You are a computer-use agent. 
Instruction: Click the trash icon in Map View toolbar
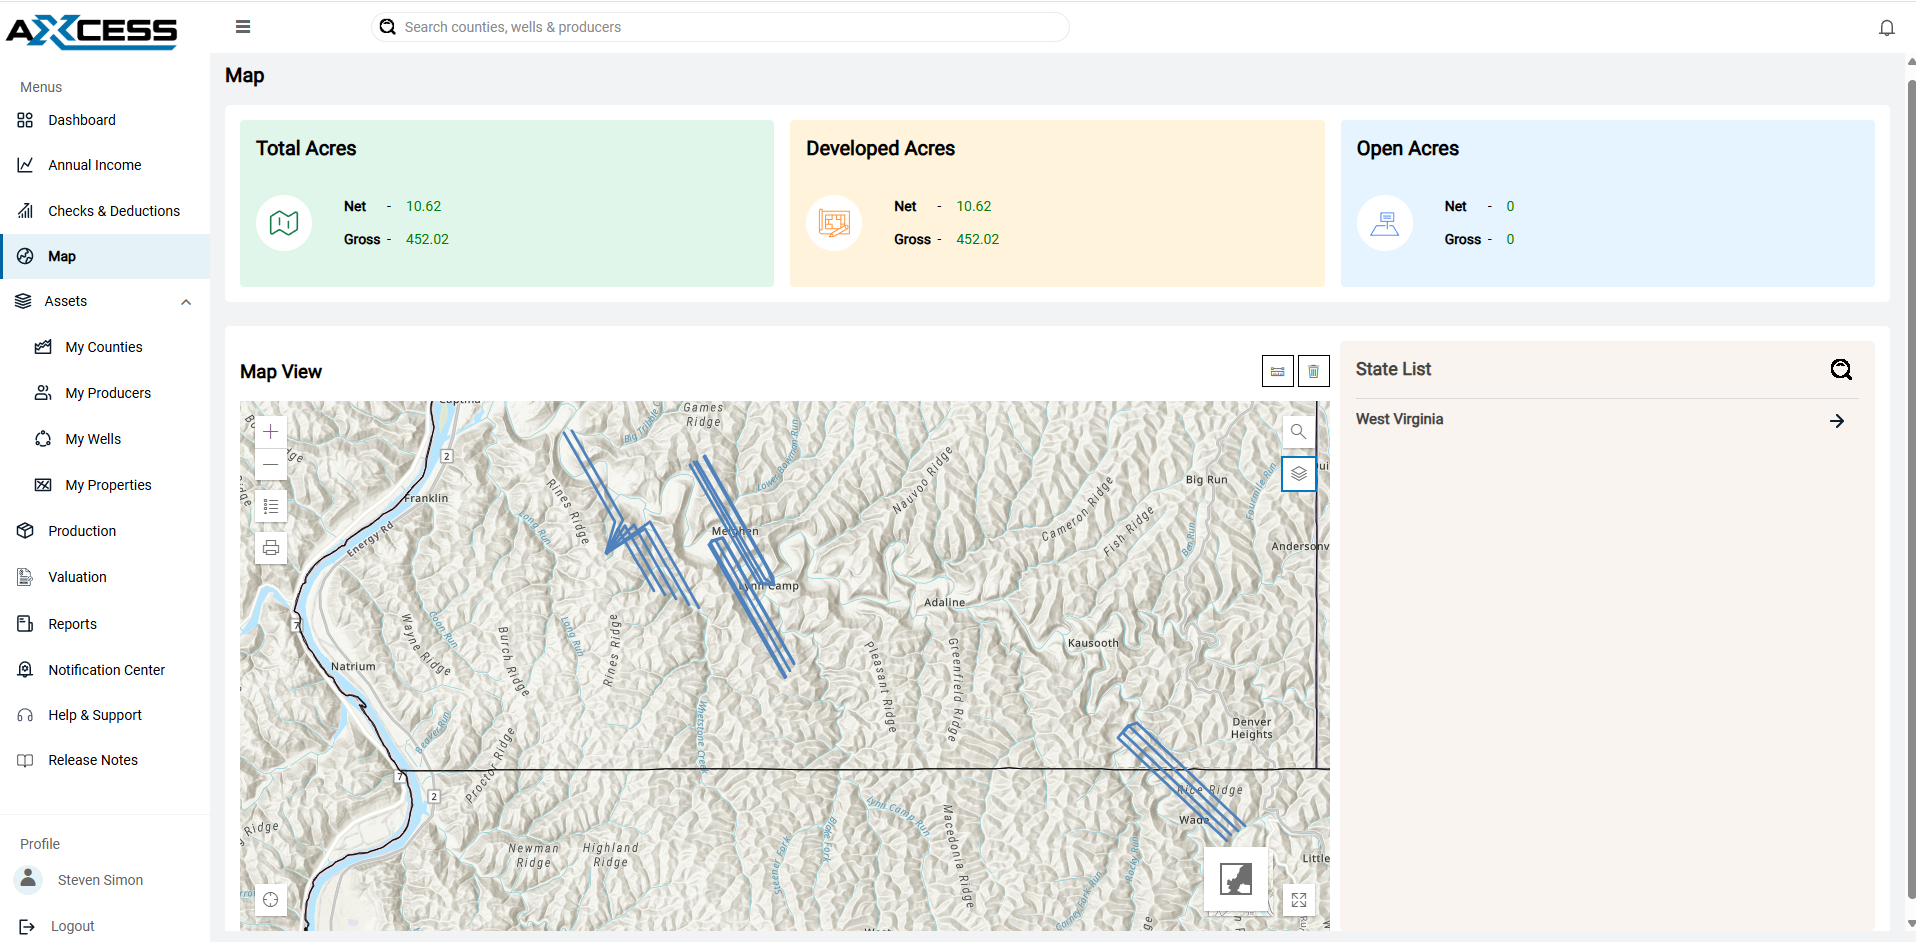click(1313, 371)
